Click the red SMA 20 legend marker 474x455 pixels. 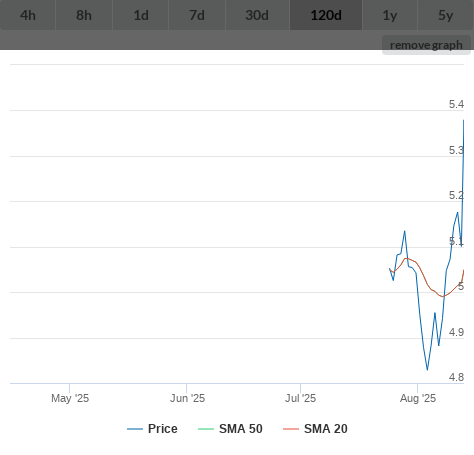[291, 429]
